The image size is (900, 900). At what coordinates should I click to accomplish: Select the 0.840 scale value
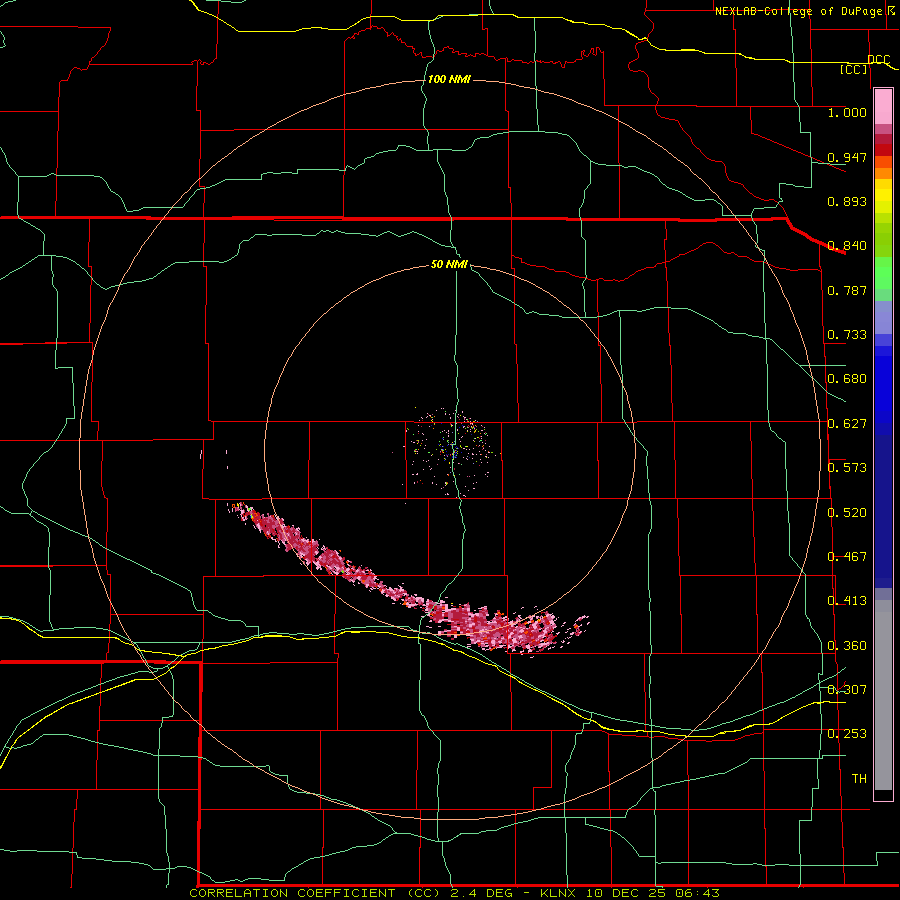[x=847, y=246]
